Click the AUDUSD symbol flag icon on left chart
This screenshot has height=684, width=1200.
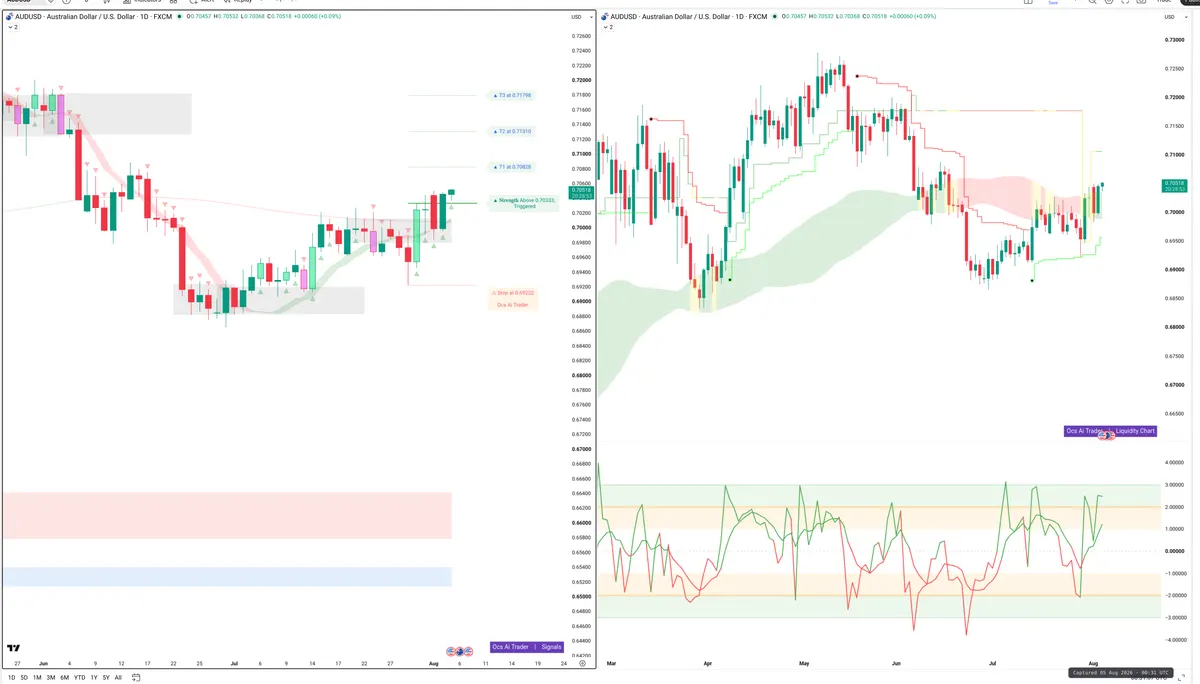(8, 17)
